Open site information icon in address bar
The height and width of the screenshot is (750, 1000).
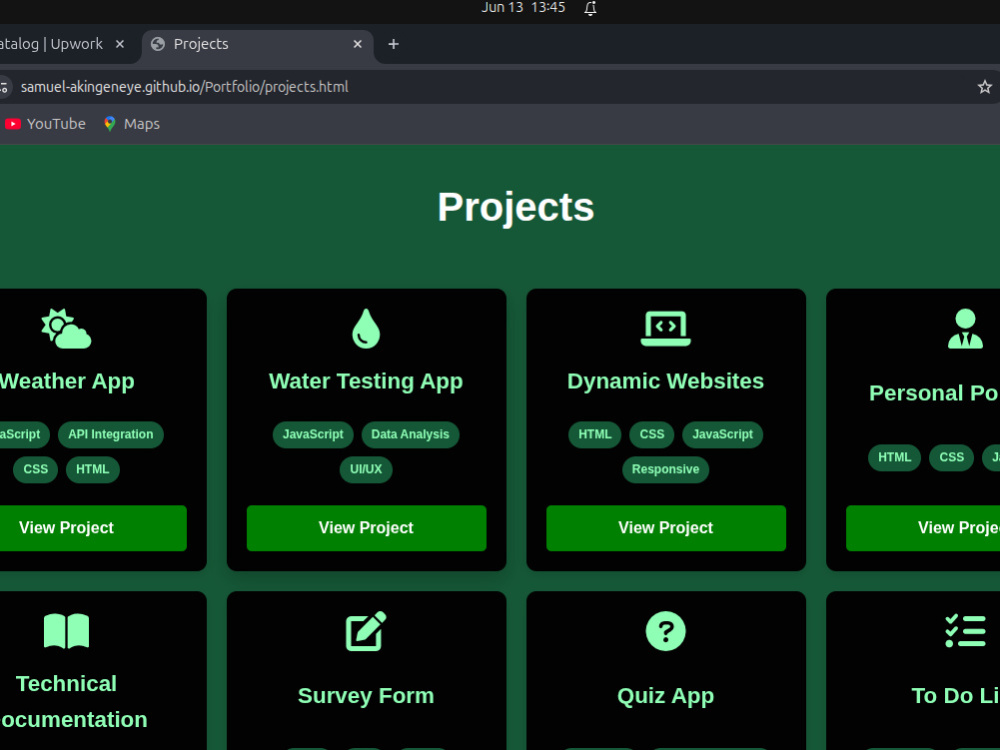4,87
